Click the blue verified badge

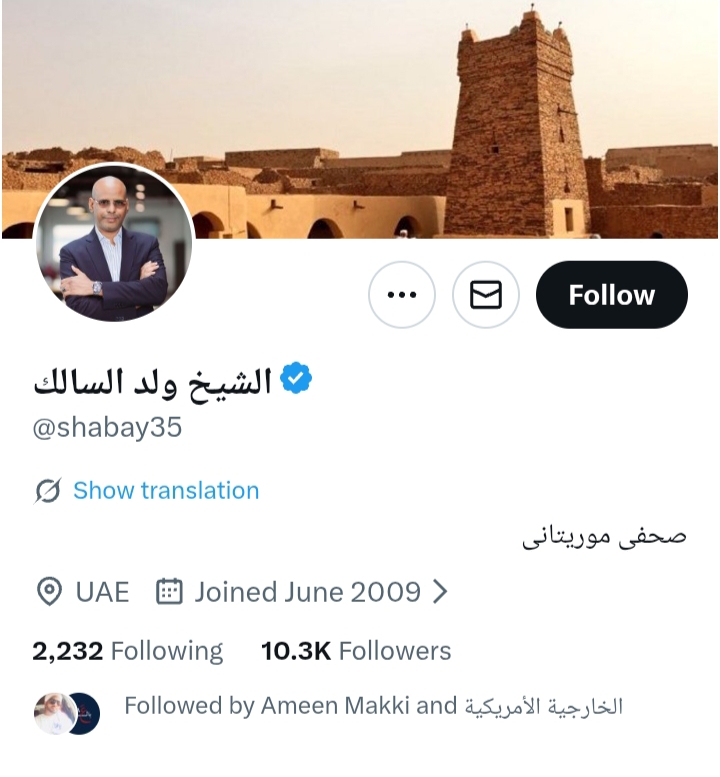coord(296,379)
